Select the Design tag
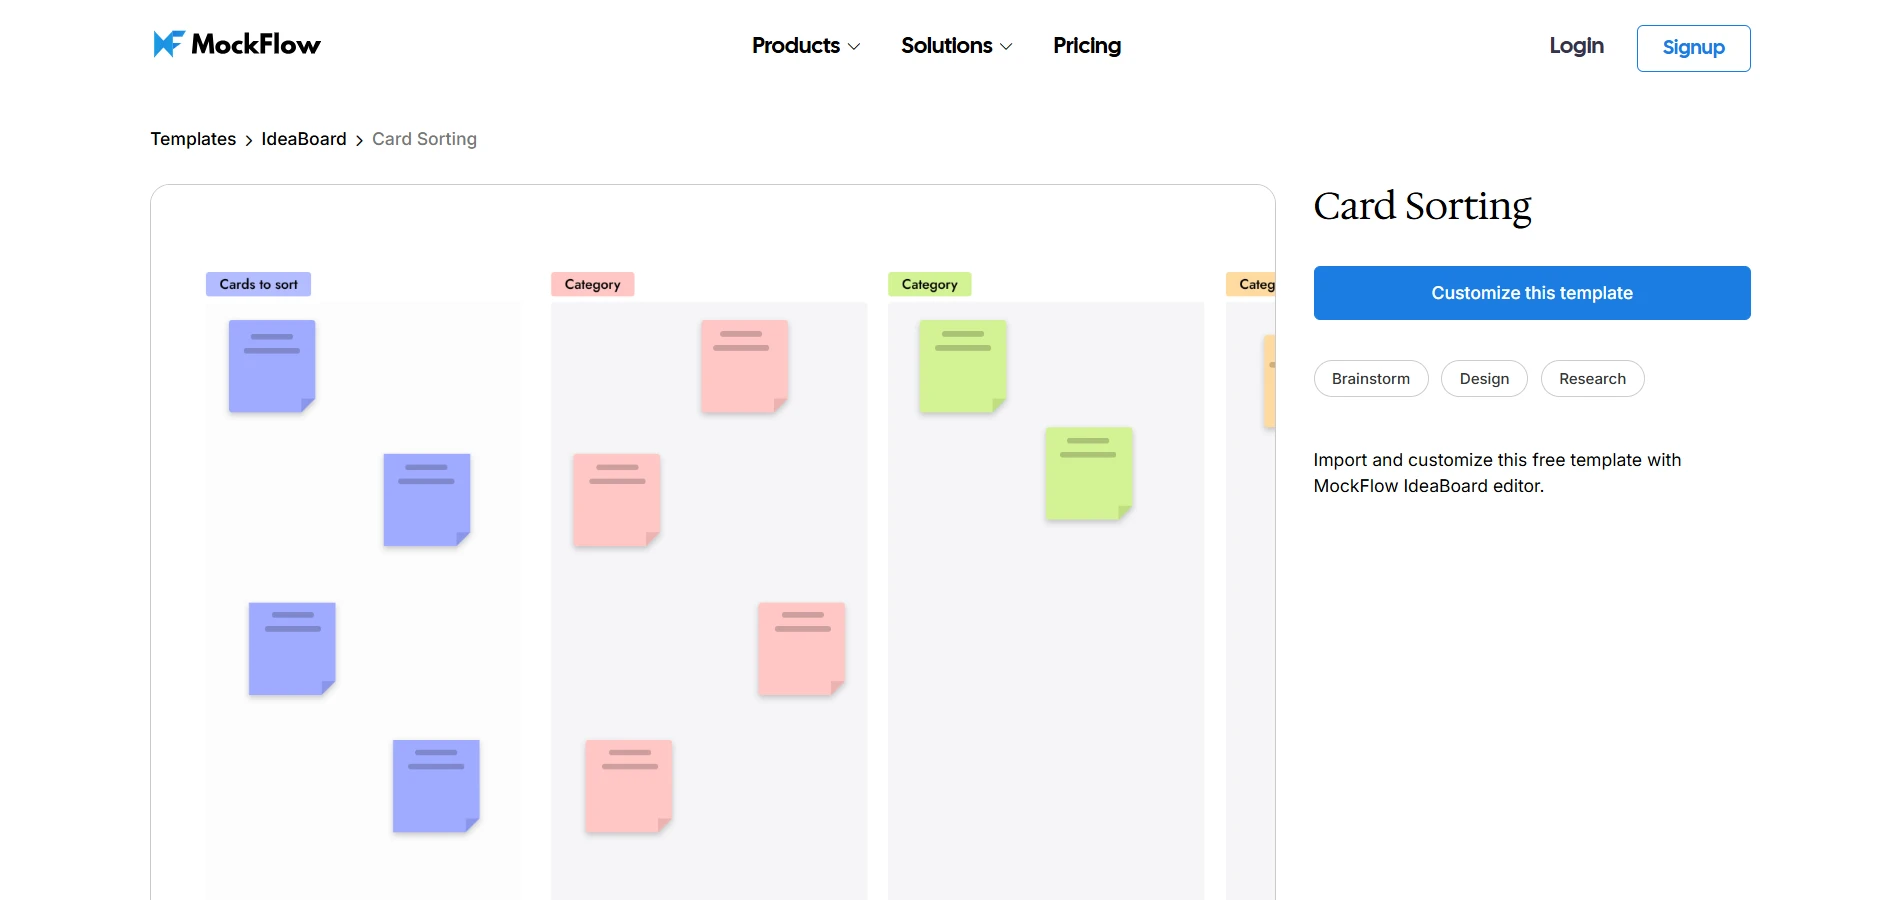The height and width of the screenshot is (900, 1892). [x=1484, y=378]
